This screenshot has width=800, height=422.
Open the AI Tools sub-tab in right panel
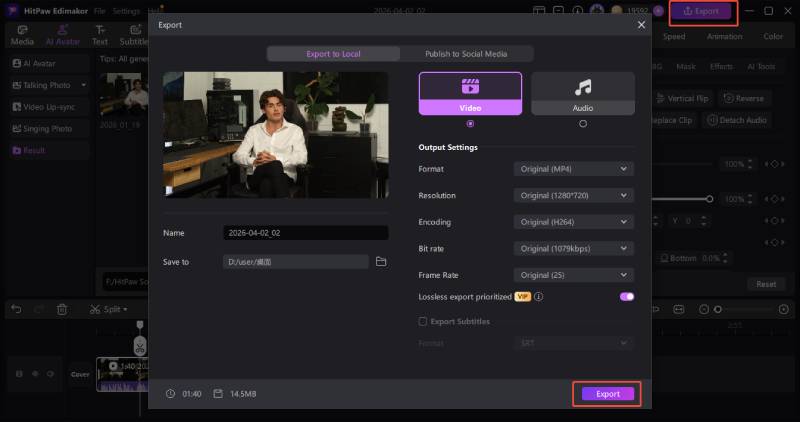tap(761, 66)
